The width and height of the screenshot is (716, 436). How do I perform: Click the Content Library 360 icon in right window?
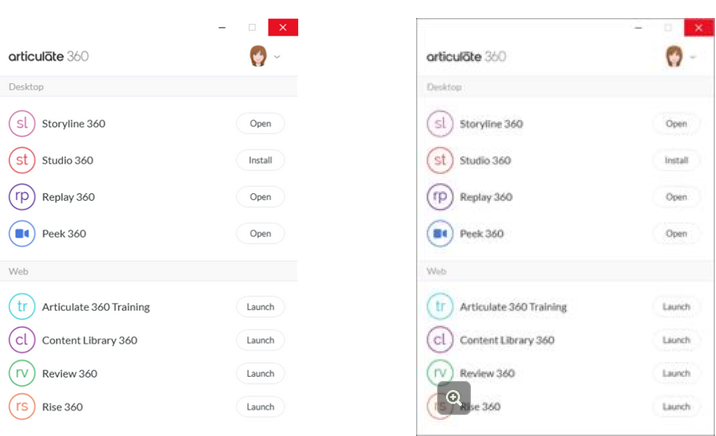click(440, 340)
